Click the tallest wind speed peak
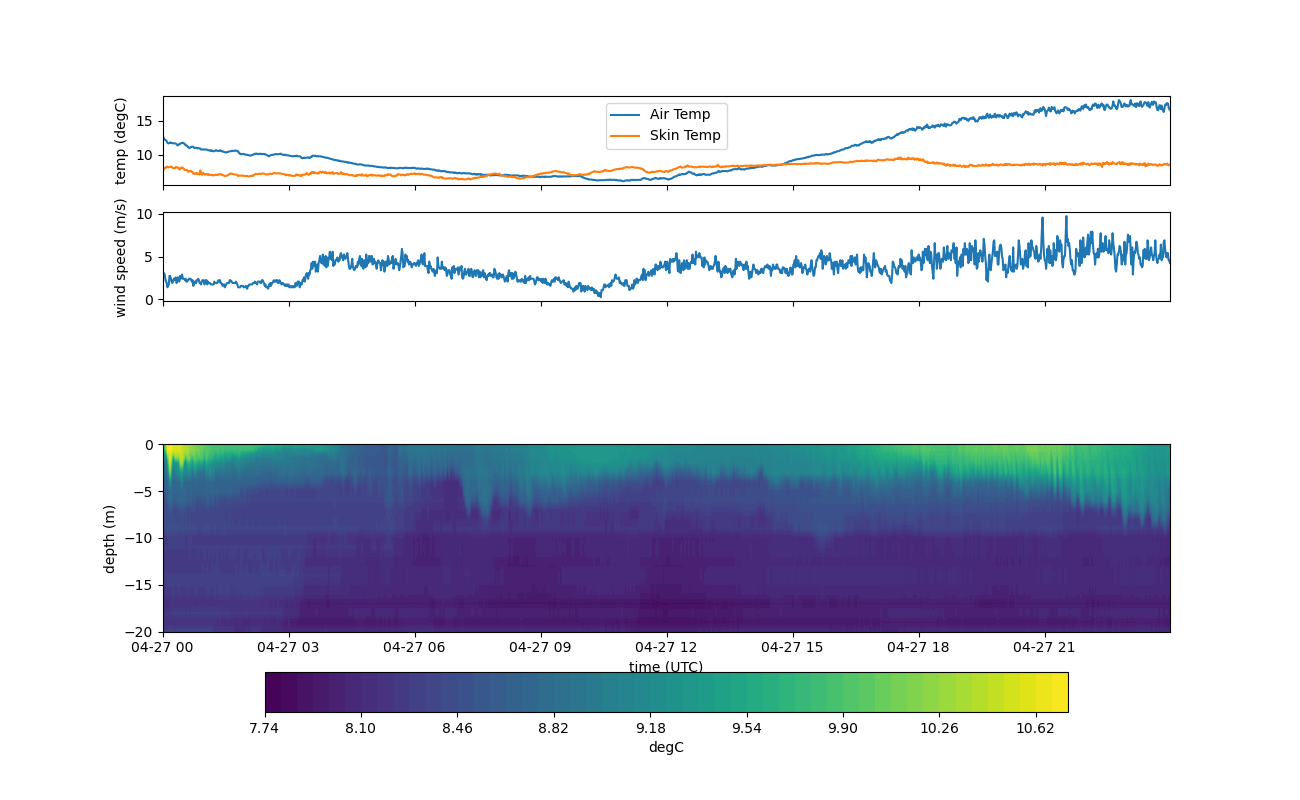 [1066, 218]
